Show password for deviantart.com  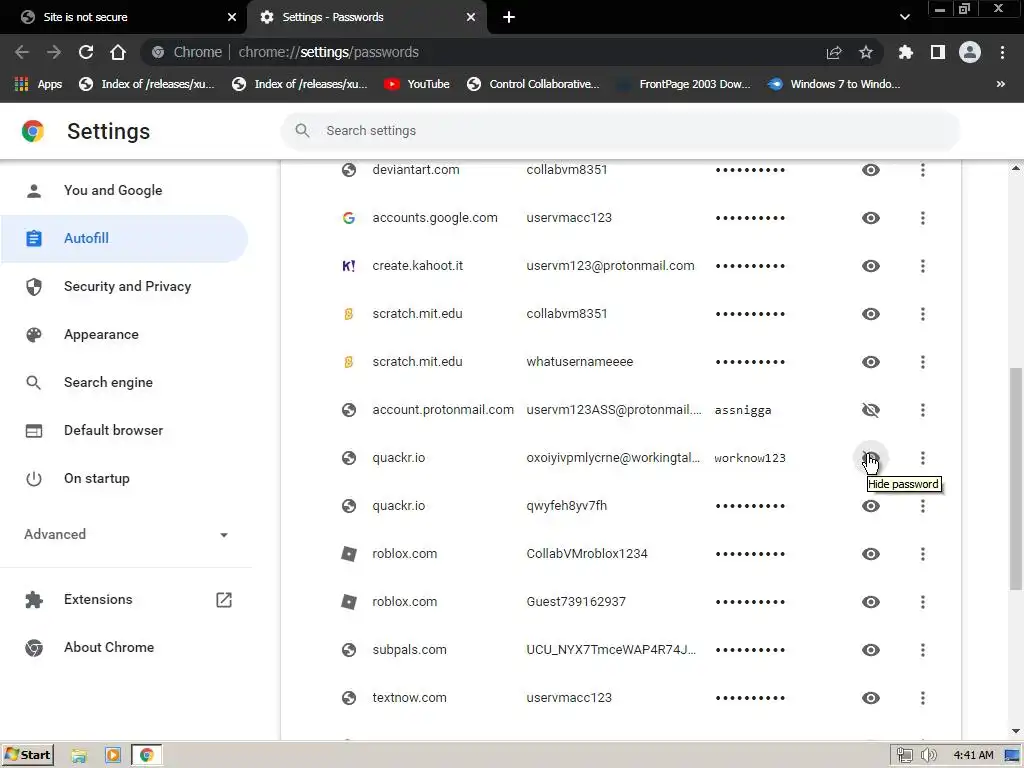pyautogui.click(x=871, y=170)
